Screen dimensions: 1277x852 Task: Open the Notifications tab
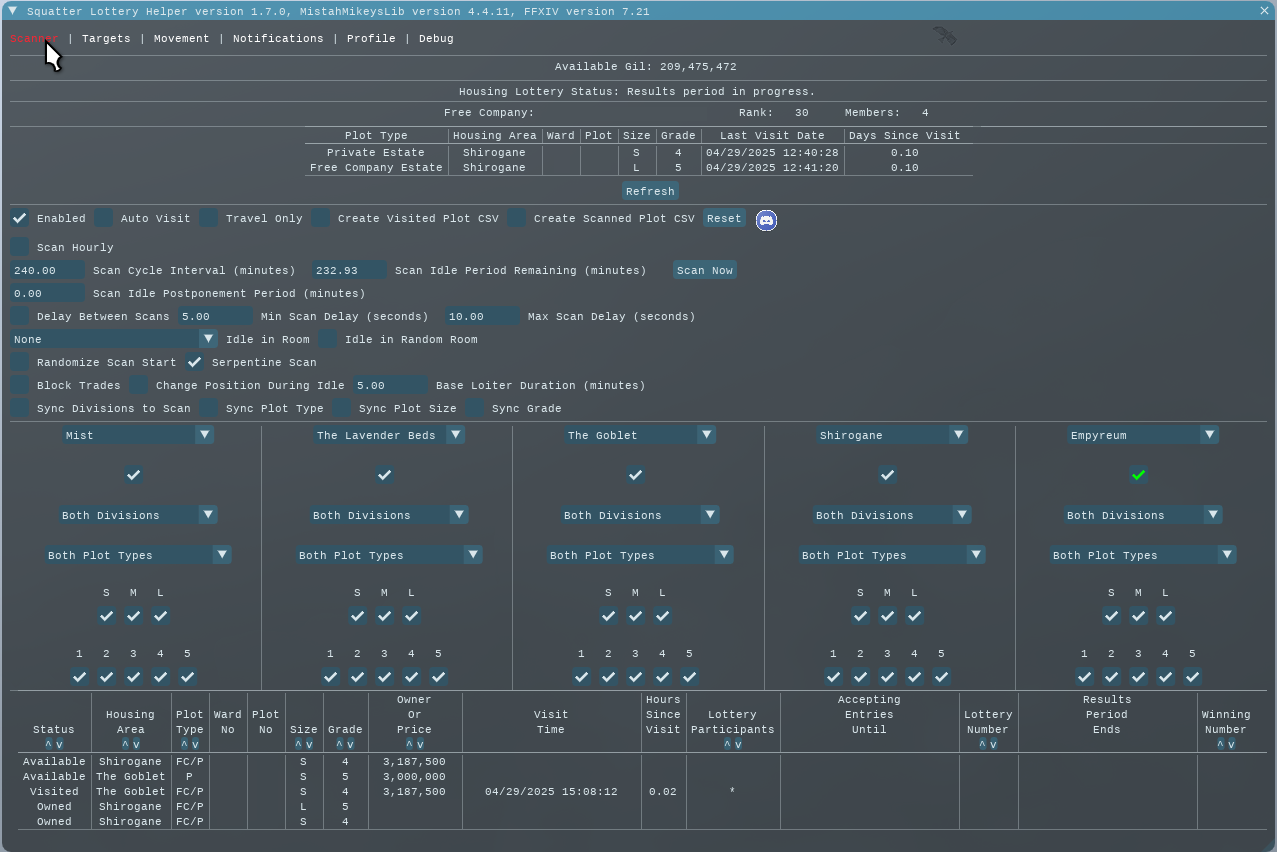click(x=278, y=39)
